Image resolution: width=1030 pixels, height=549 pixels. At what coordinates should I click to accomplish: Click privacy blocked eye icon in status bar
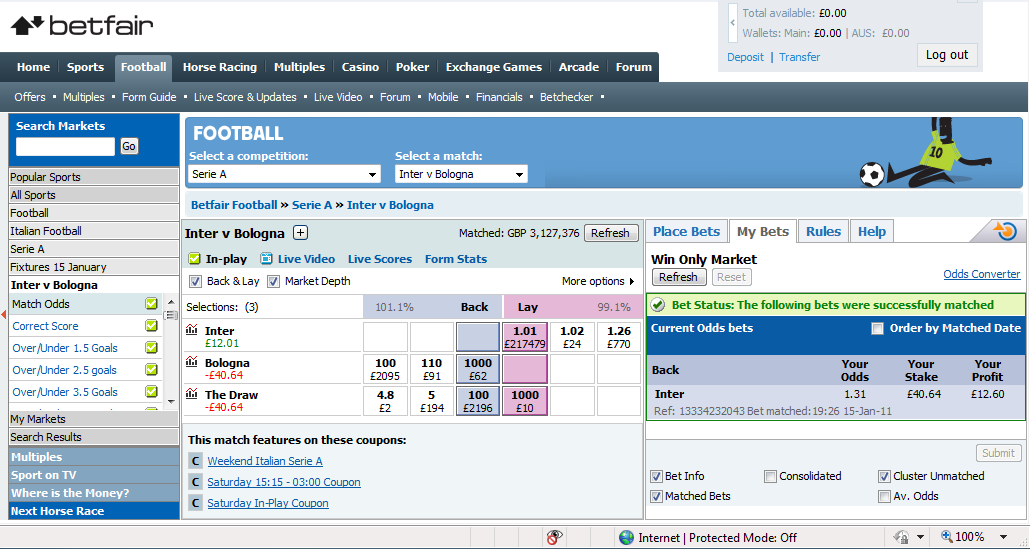tap(555, 537)
